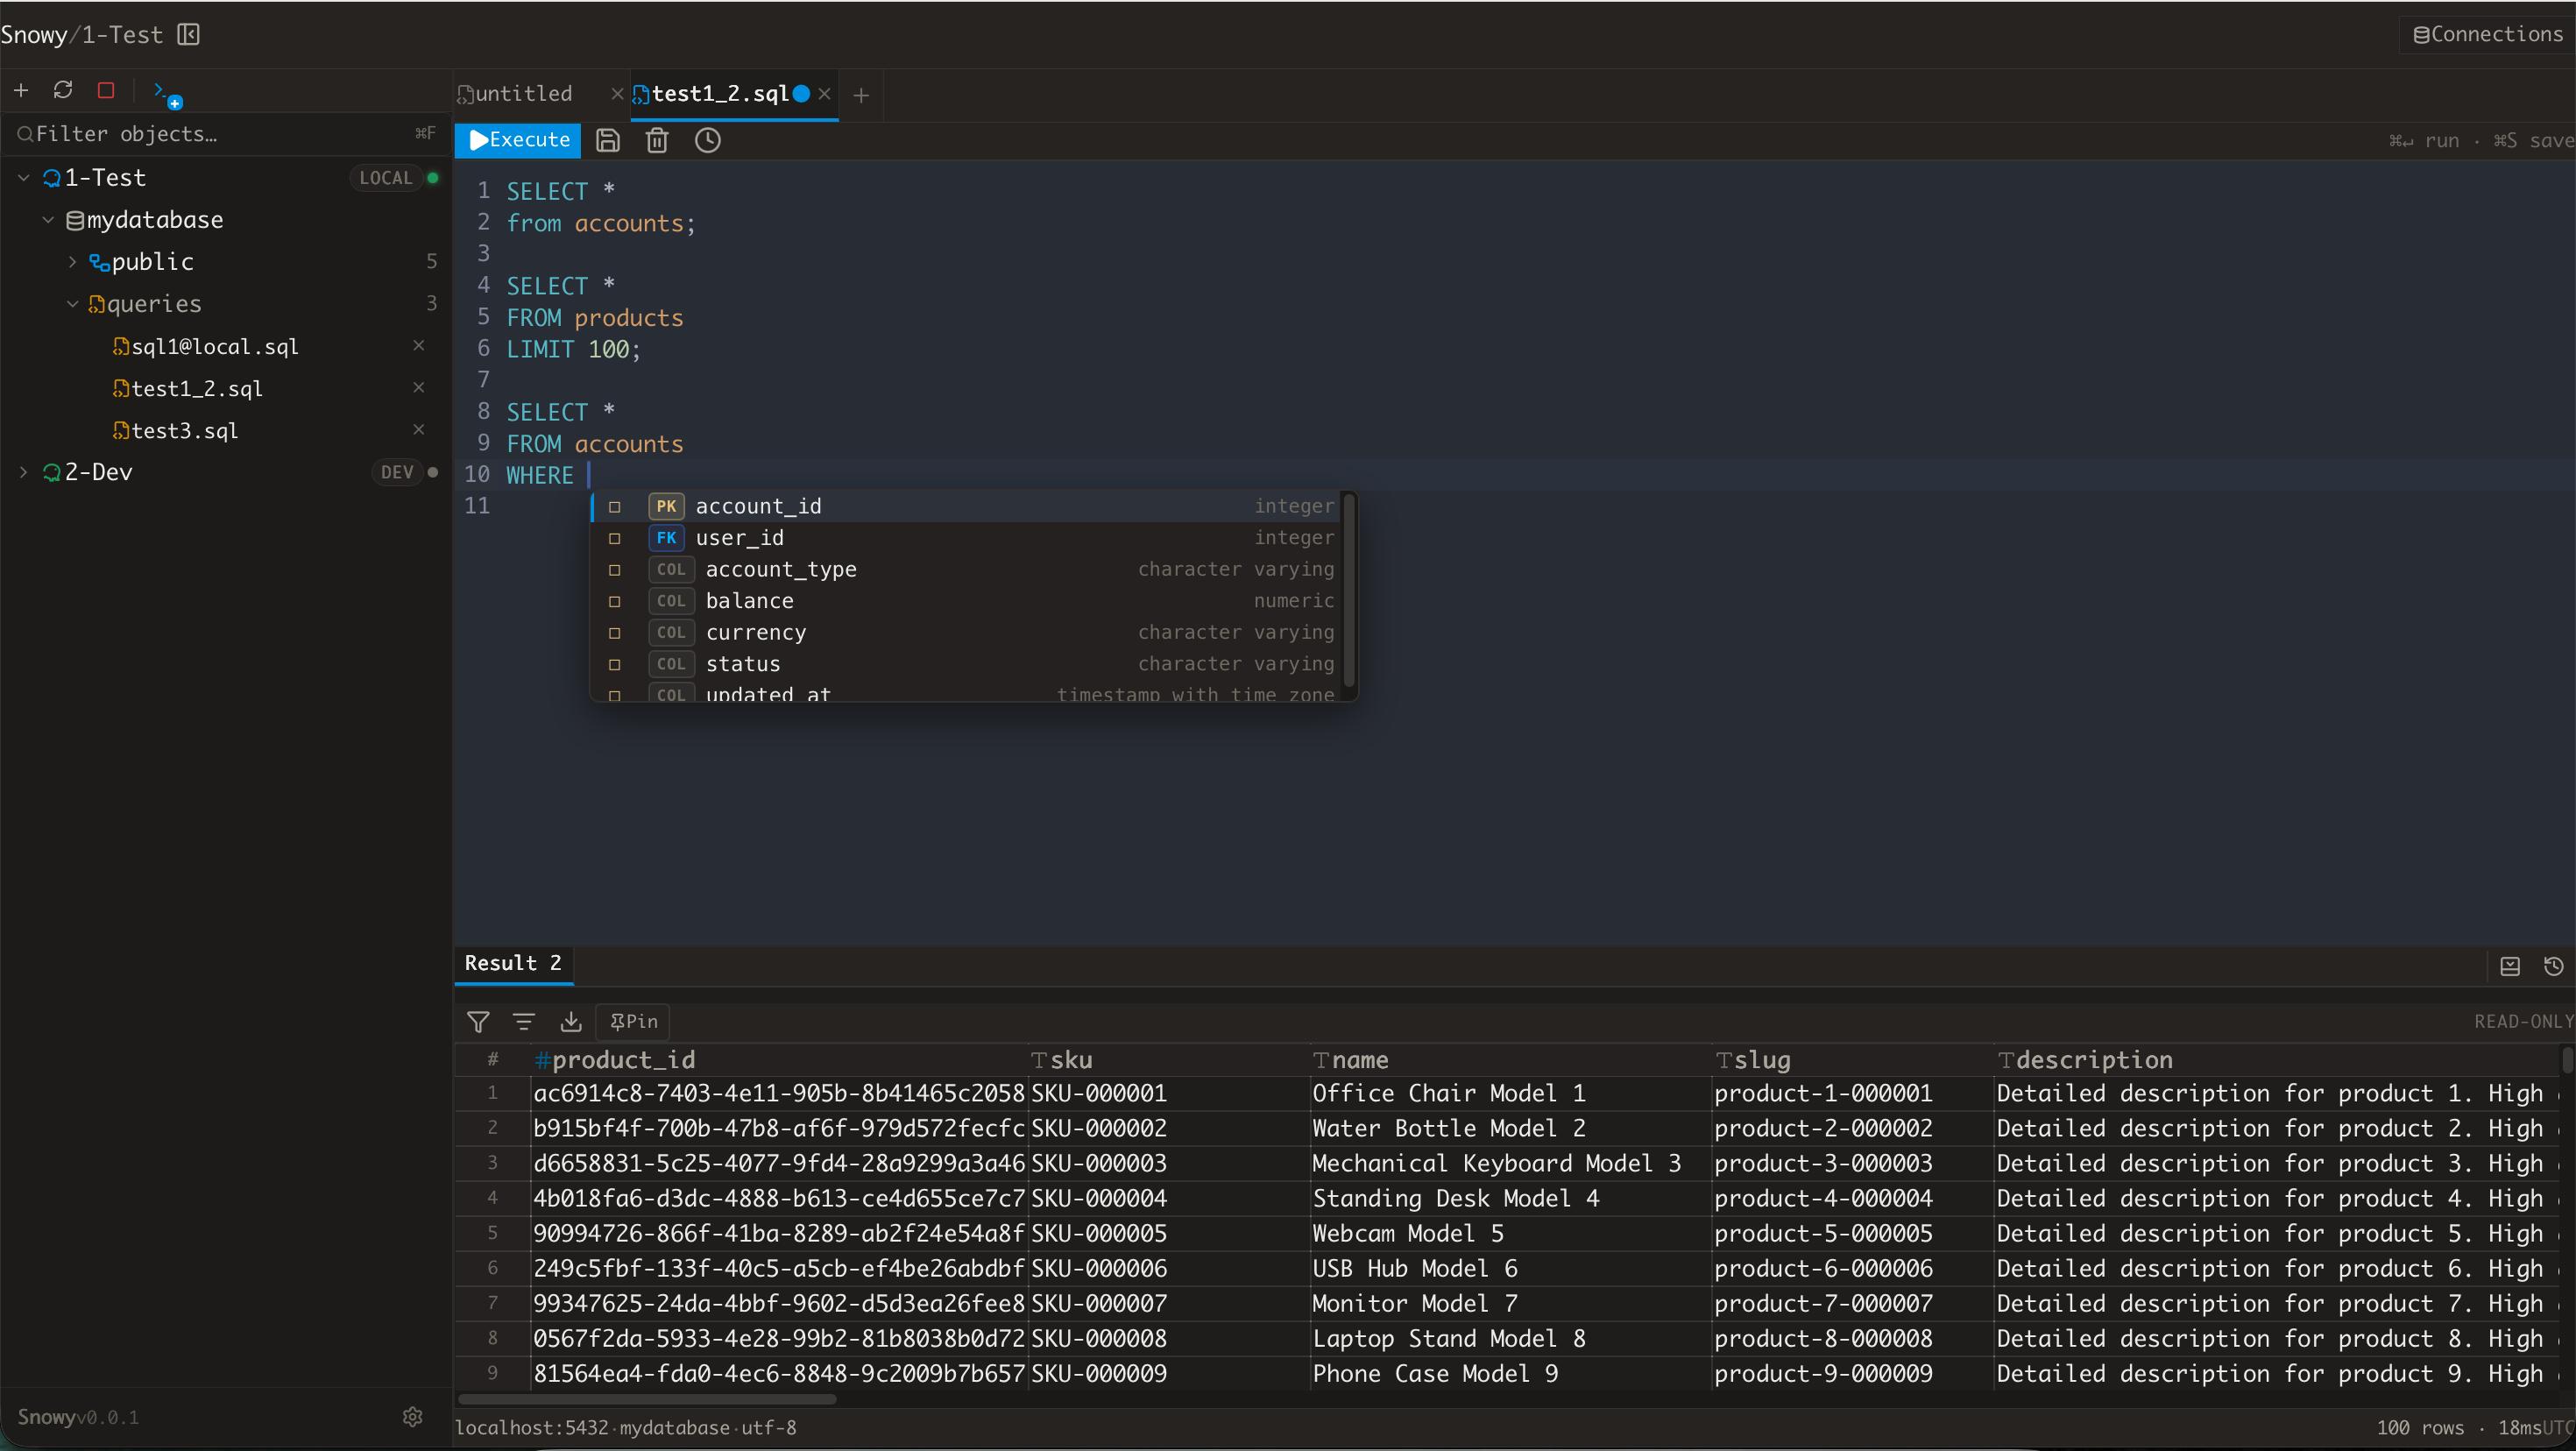
Task: Close the test1_2.sql tab
Action: (824, 94)
